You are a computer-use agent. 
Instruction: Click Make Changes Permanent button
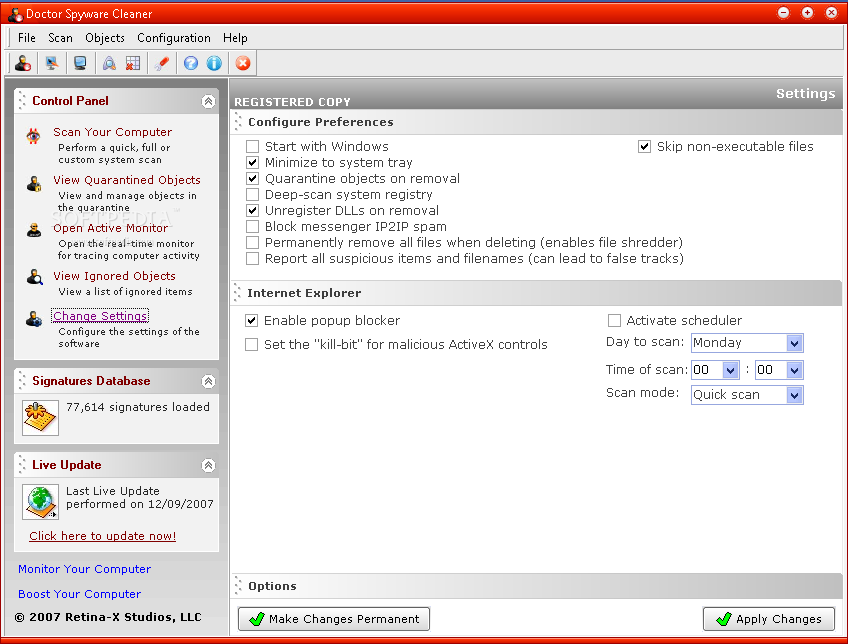click(334, 619)
